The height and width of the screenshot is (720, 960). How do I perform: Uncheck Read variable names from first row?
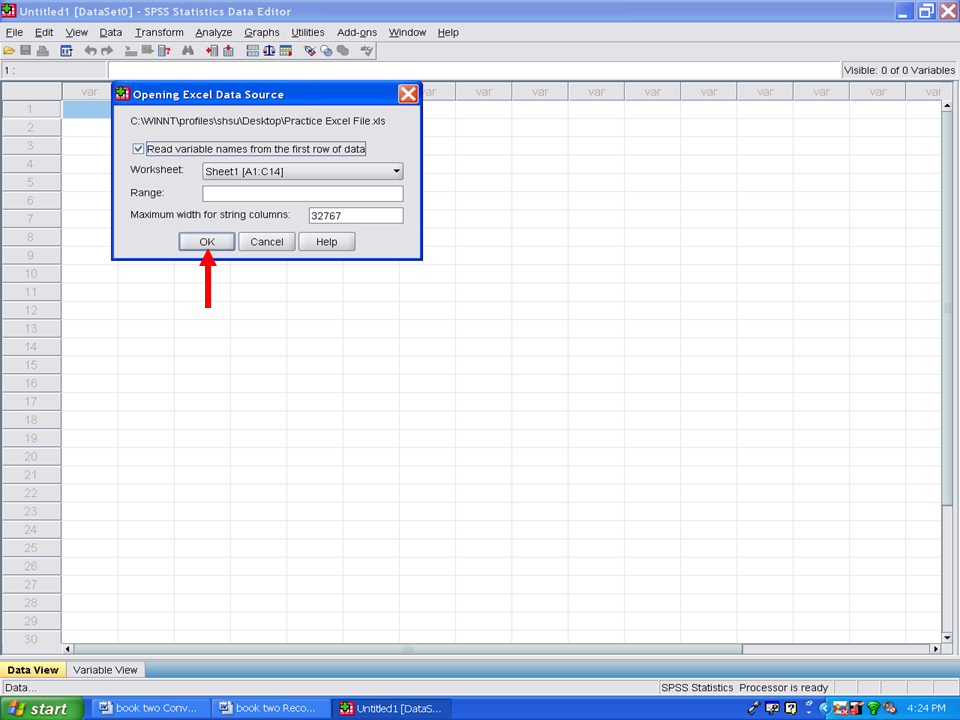click(x=138, y=149)
